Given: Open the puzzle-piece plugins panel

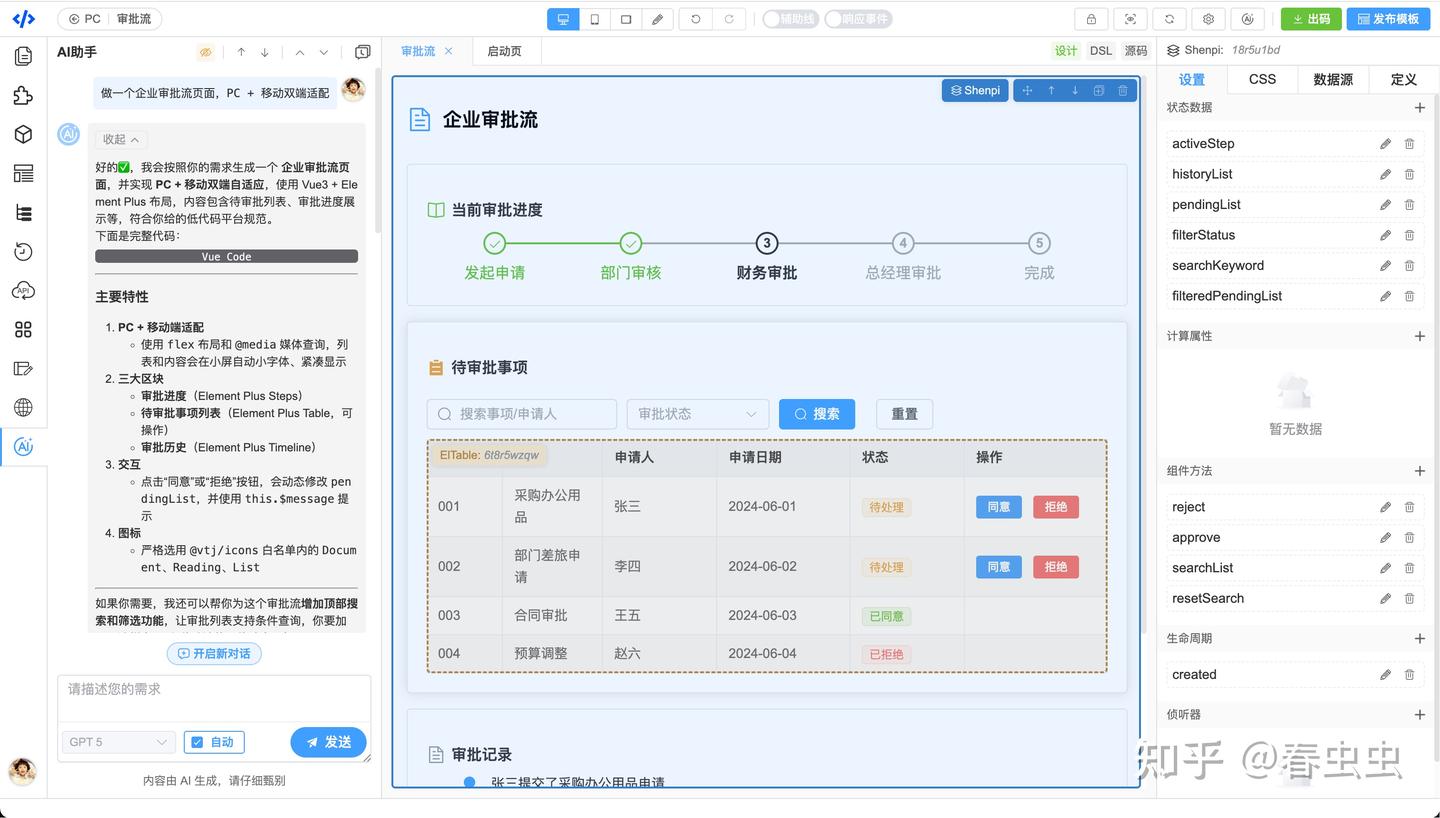Looking at the screenshot, I should (x=23, y=95).
